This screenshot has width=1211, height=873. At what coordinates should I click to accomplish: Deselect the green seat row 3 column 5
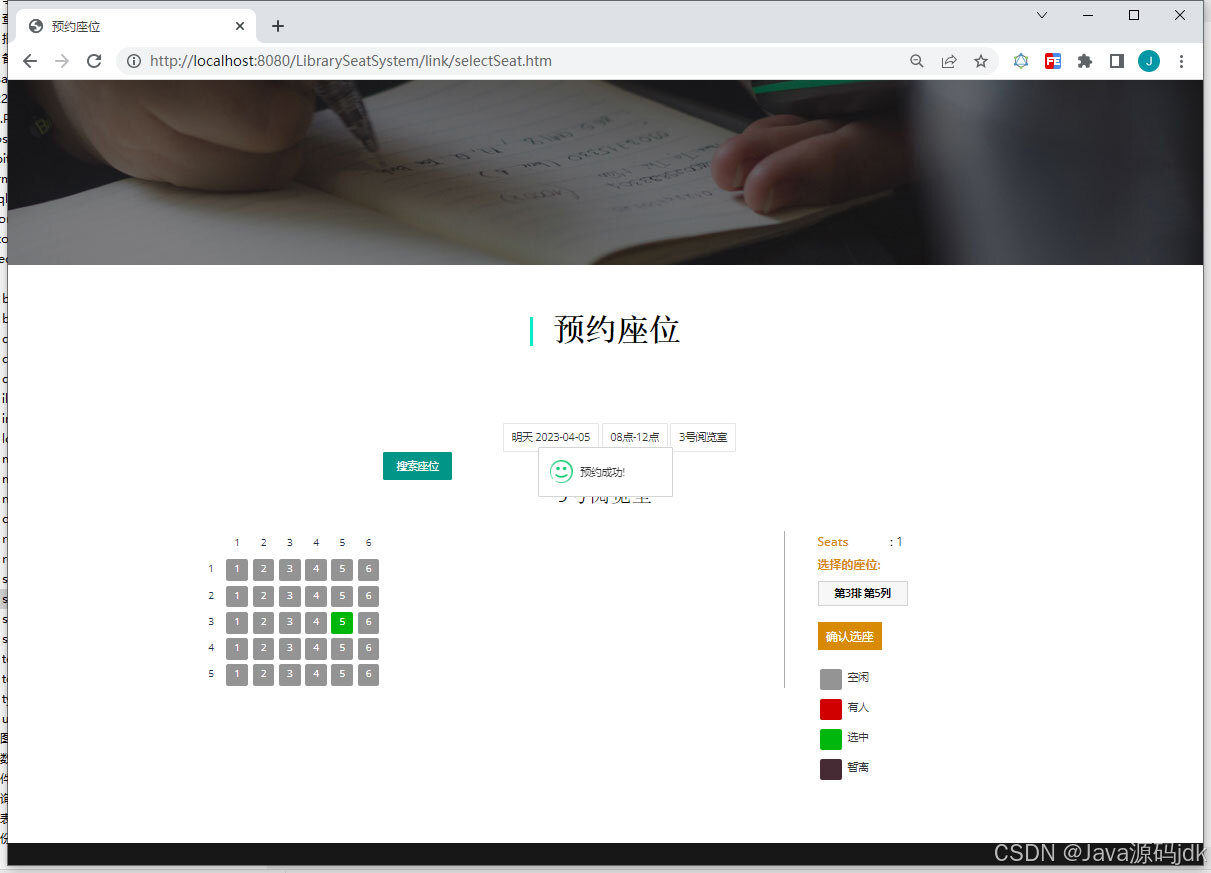coord(342,622)
